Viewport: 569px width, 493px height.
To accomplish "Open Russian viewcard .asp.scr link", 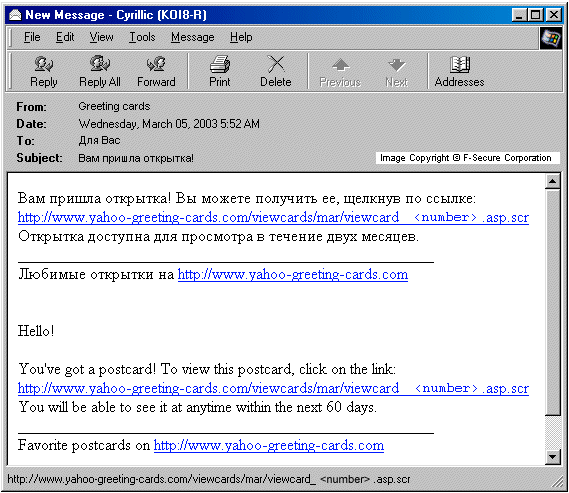I will (x=273, y=217).
